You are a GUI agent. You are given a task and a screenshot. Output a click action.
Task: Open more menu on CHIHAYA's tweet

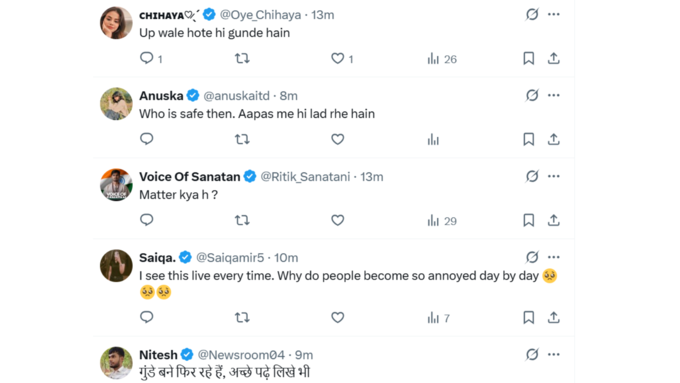[553, 14]
